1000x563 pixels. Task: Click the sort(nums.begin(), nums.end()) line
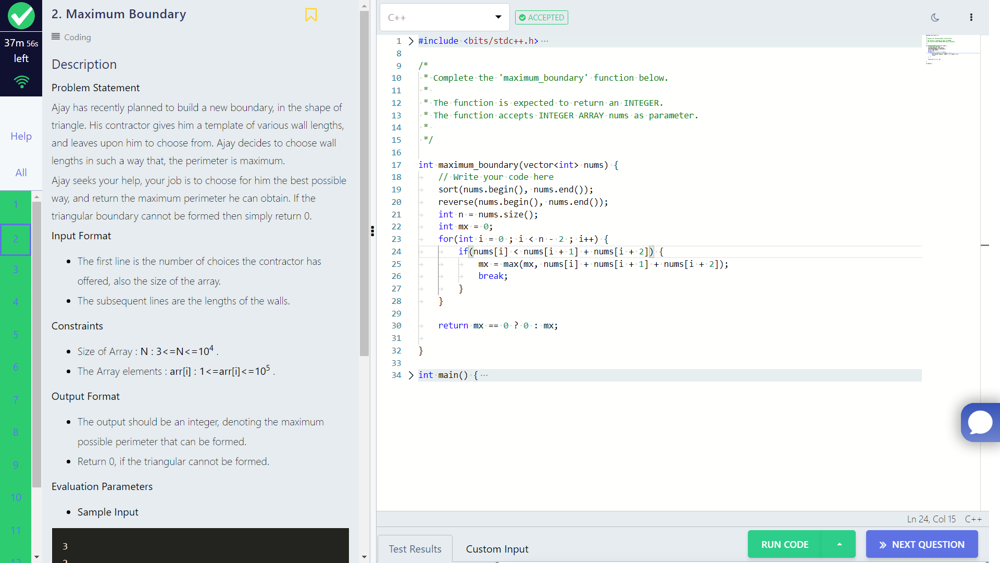tap(515, 189)
